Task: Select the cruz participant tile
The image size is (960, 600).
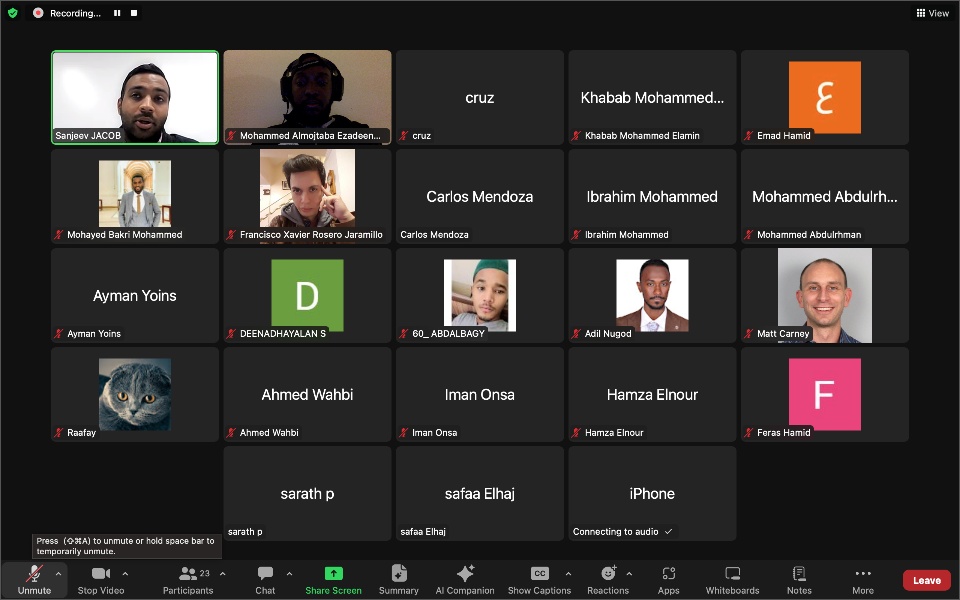Action: 479,97
